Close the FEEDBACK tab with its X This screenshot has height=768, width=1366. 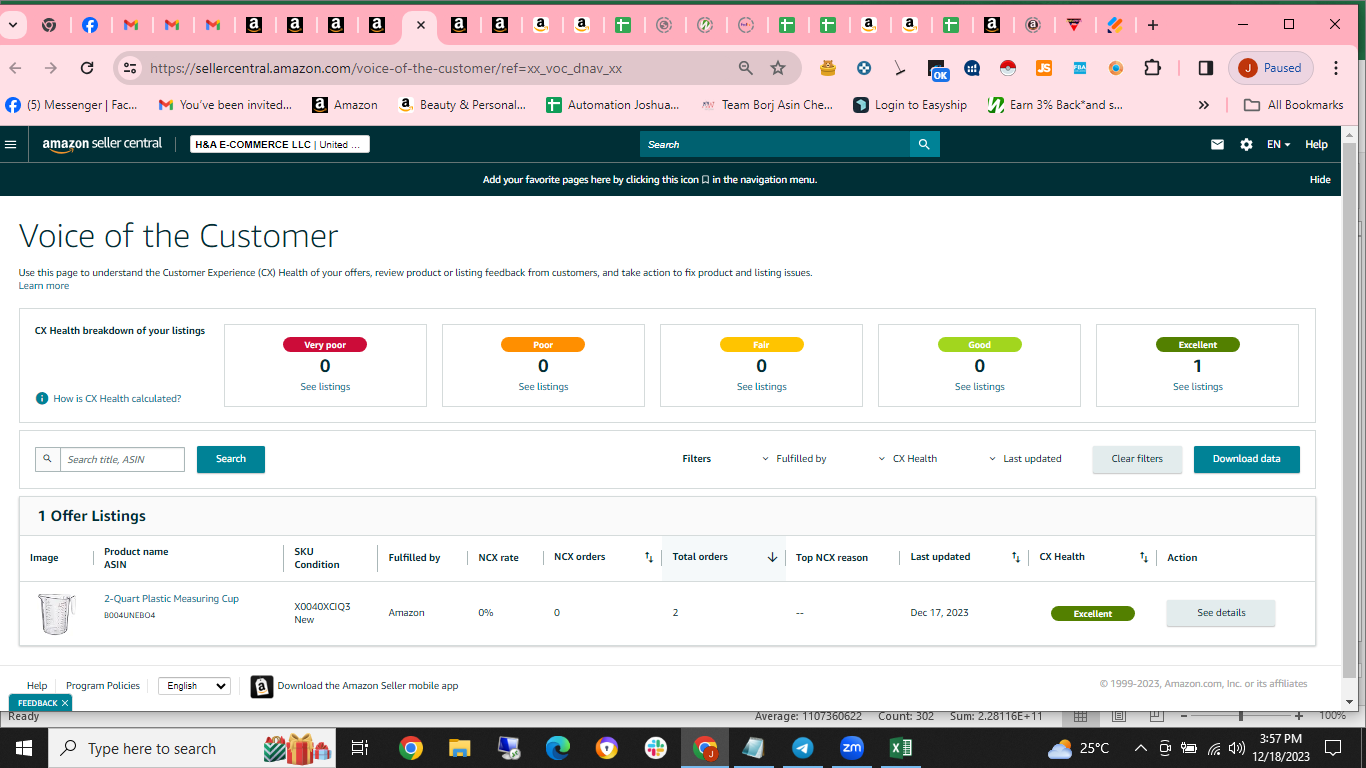click(x=65, y=703)
